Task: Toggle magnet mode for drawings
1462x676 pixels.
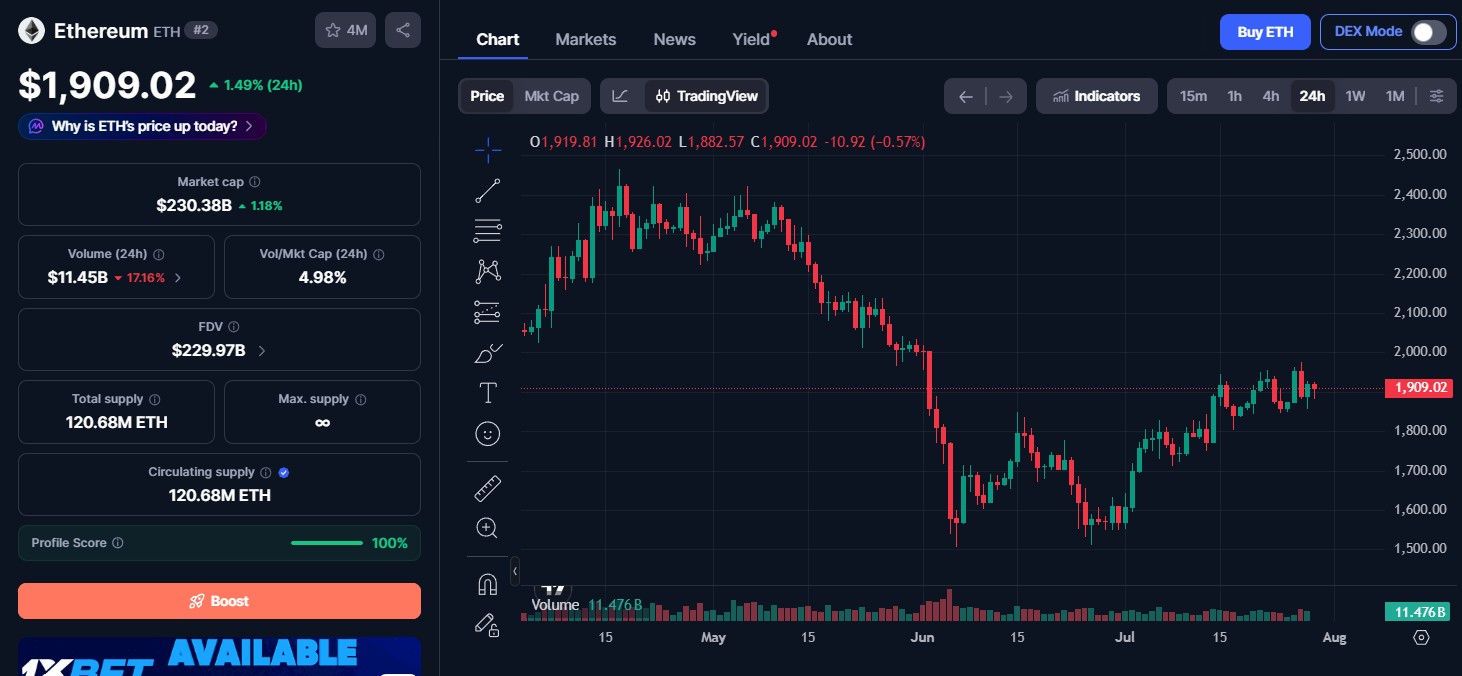Action: (488, 584)
